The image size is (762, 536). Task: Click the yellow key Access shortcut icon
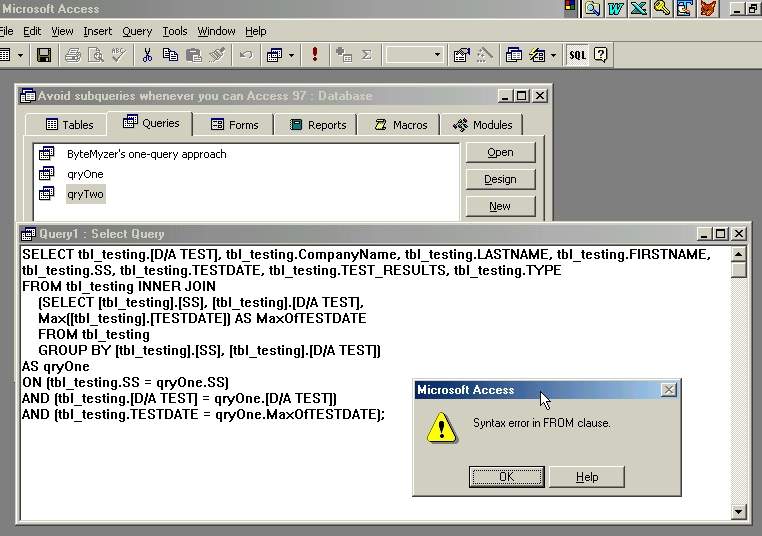click(662, 8)
